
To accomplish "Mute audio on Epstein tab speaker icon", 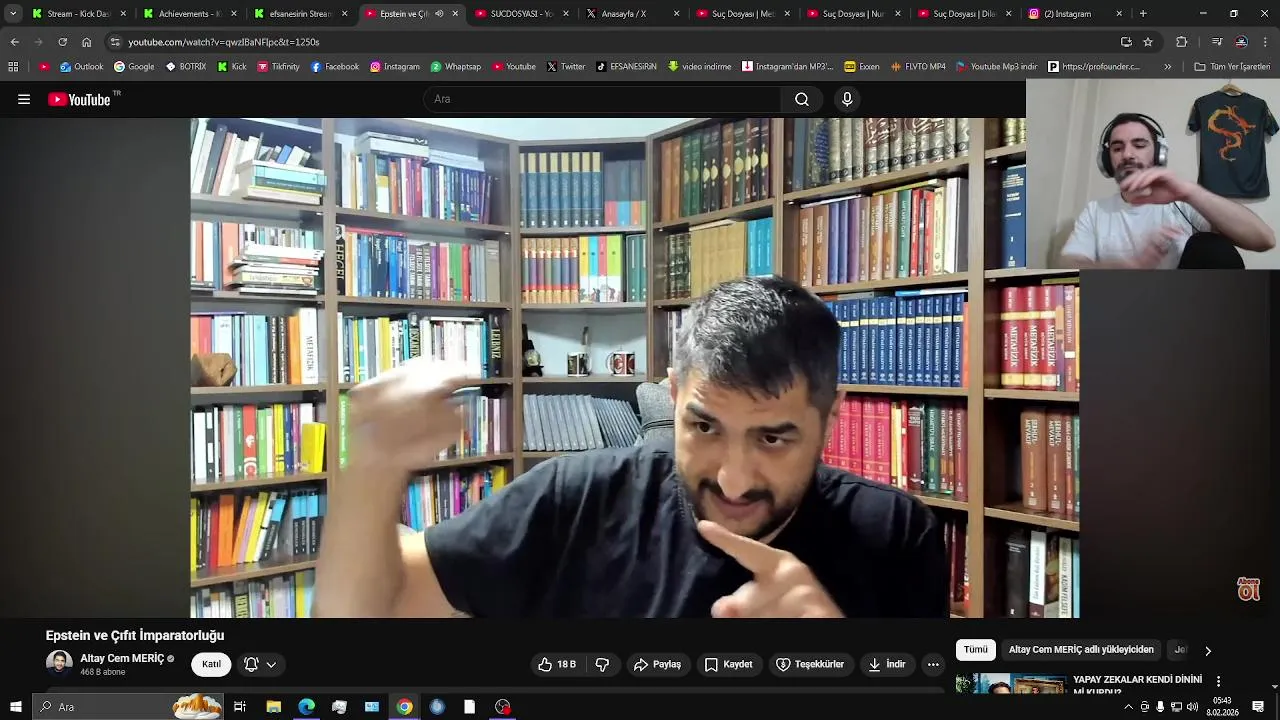I will (x=439, y=14).
